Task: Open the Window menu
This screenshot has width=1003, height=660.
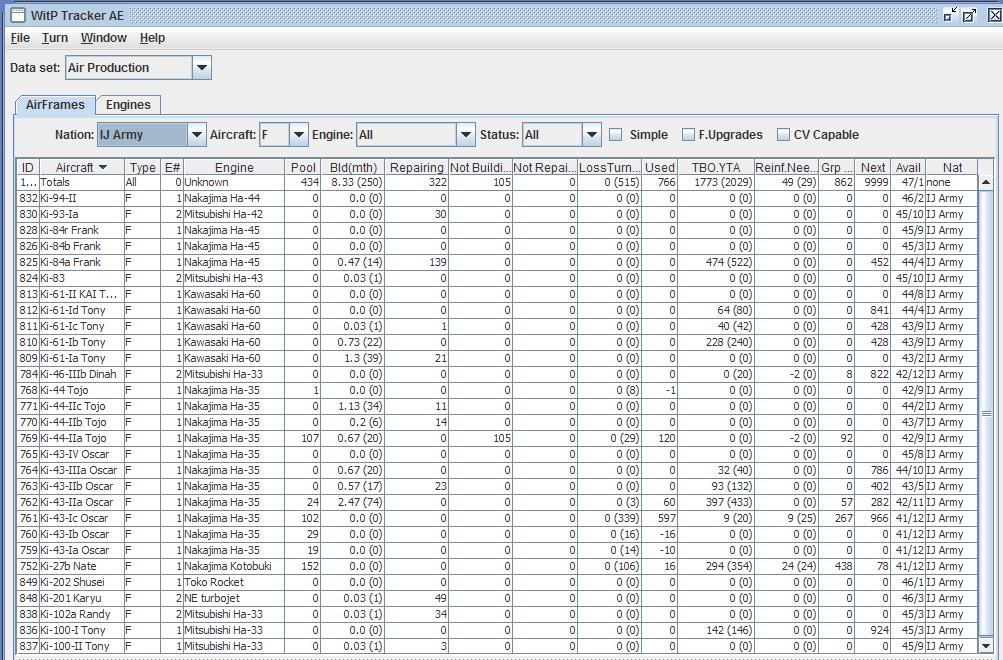Action: (x=104, y=38)
